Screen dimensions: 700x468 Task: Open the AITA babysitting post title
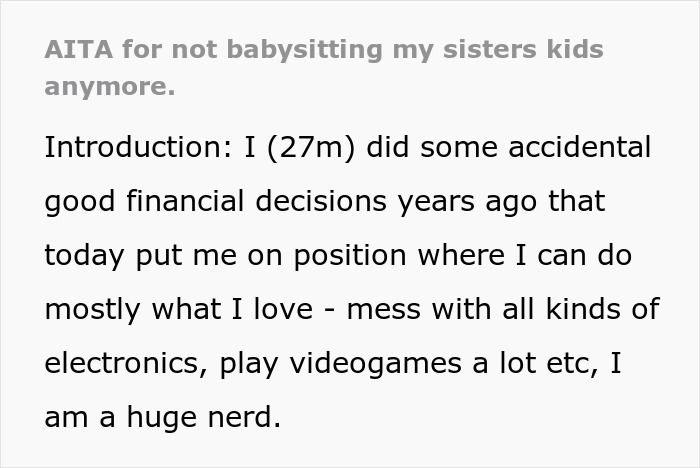pos(324,67)
